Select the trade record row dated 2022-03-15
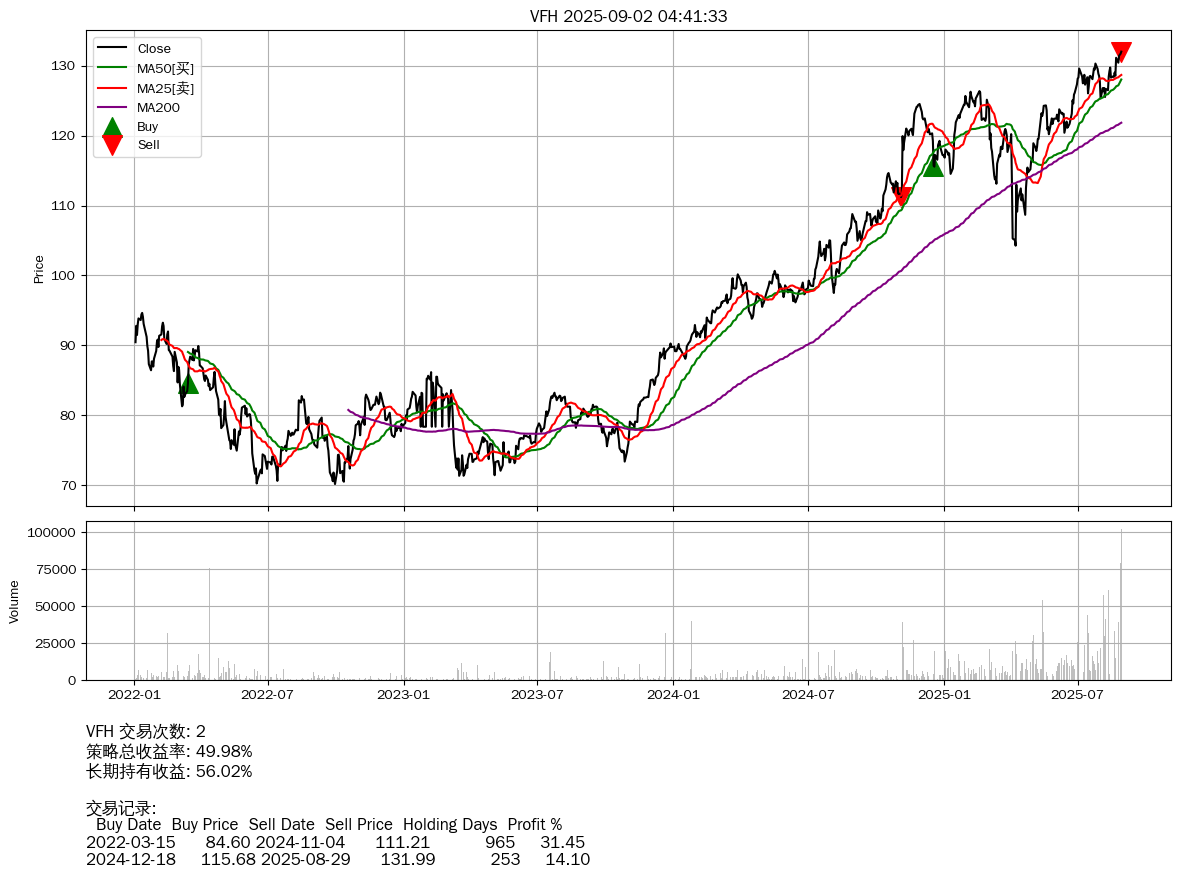This screenshot has width=1180, height=878. [335, 842]
